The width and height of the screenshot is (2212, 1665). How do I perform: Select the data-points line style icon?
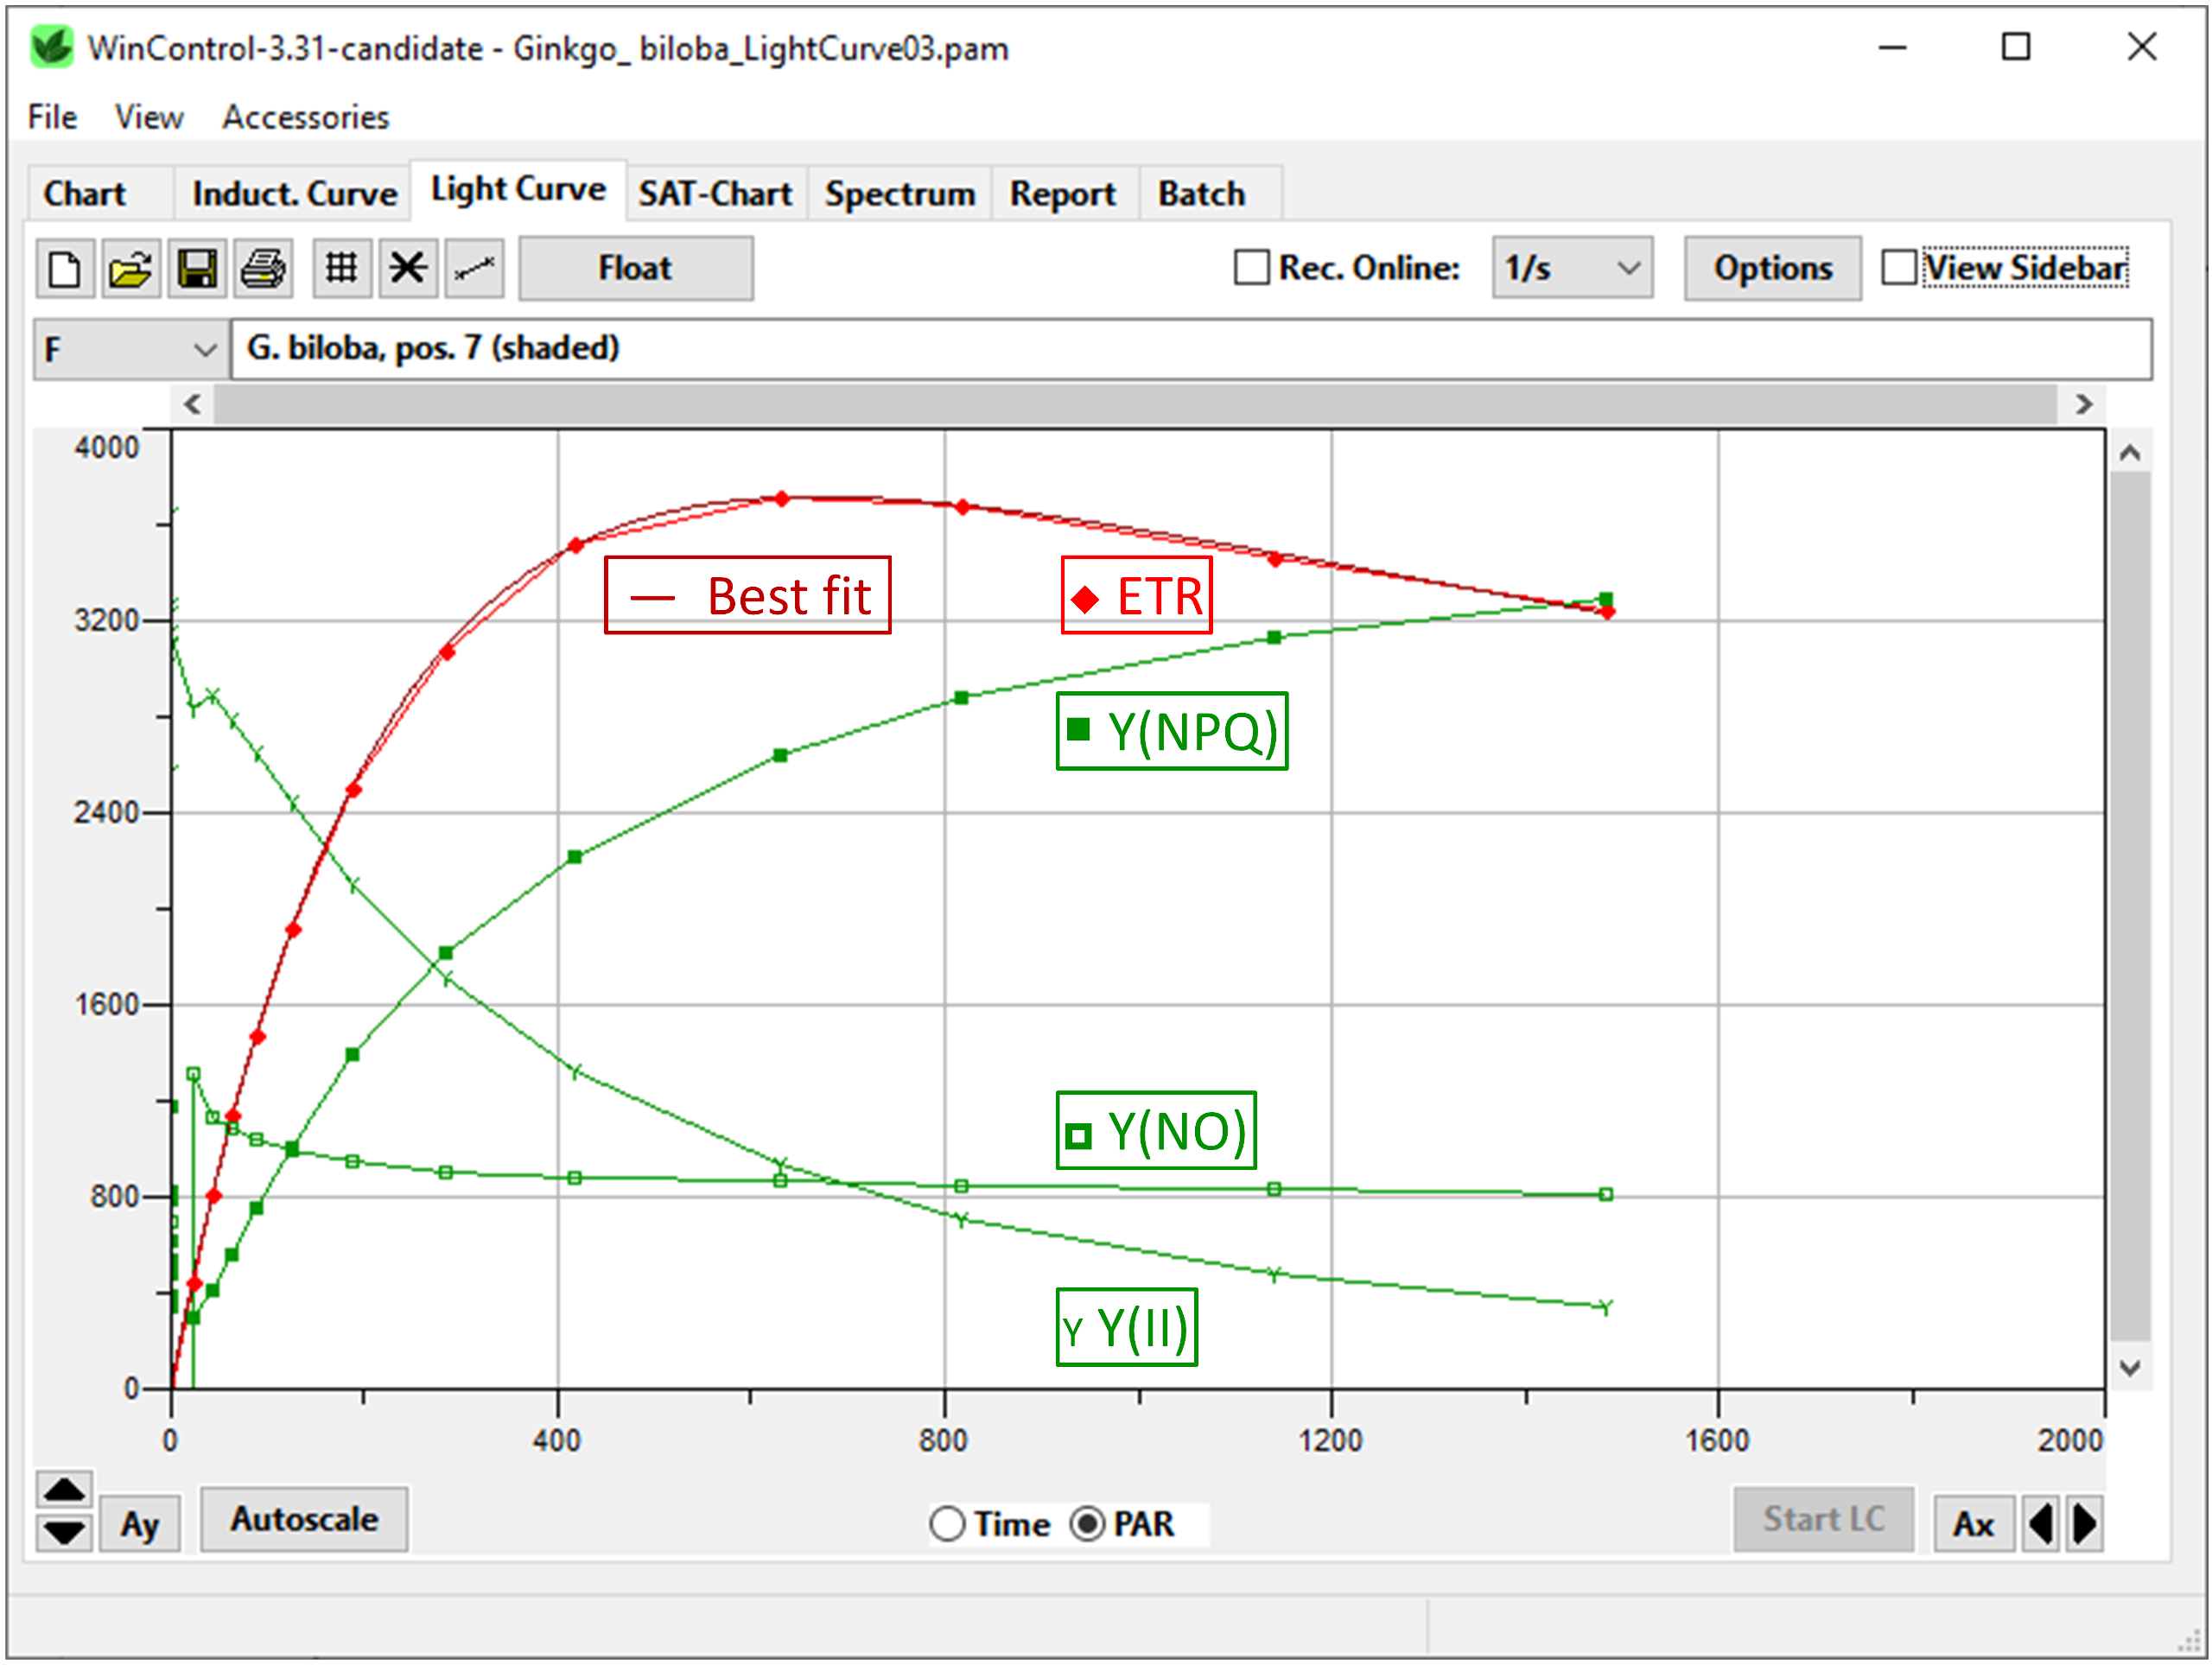coord(473,268)
